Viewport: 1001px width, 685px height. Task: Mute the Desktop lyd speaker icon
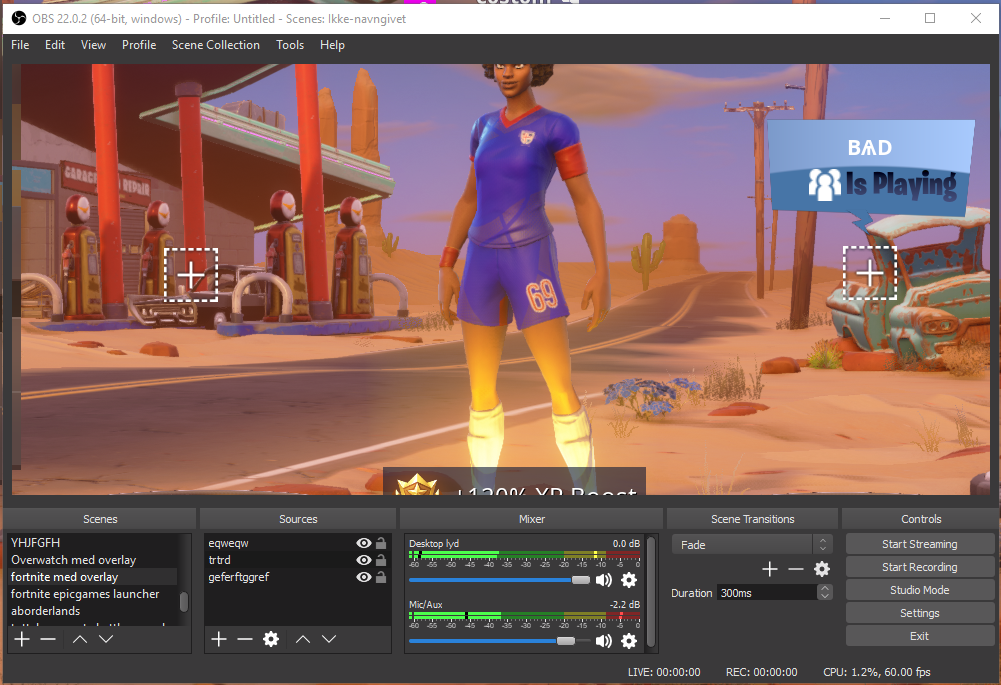(x=604, y=580)
